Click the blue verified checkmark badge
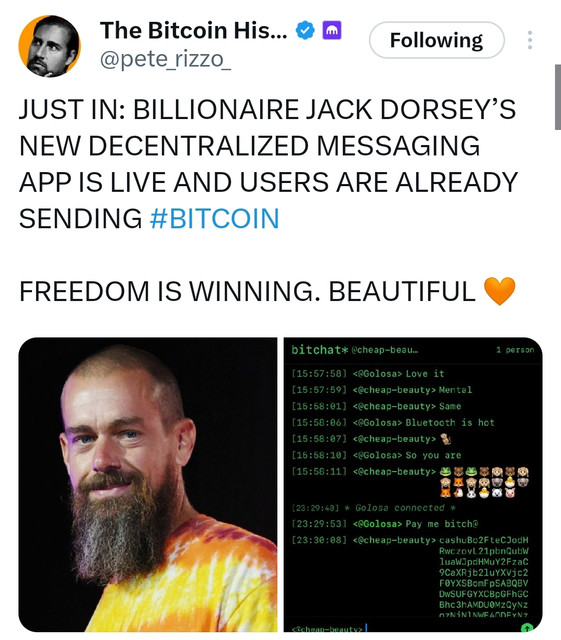The image size is (561, 640). 305,31
